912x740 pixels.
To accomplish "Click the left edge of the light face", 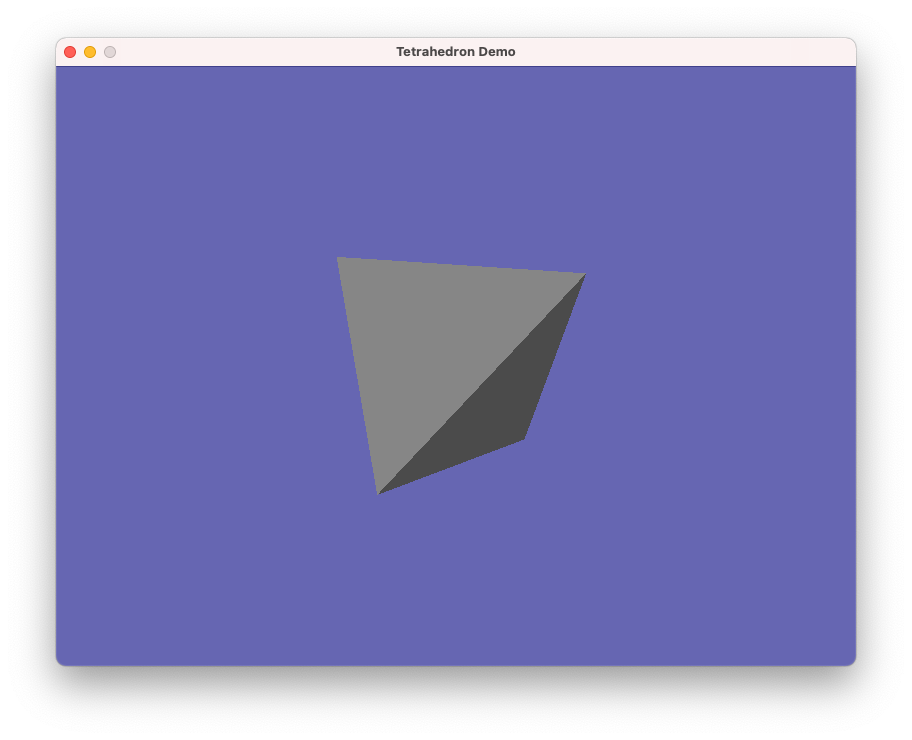I will click(358, 375).
